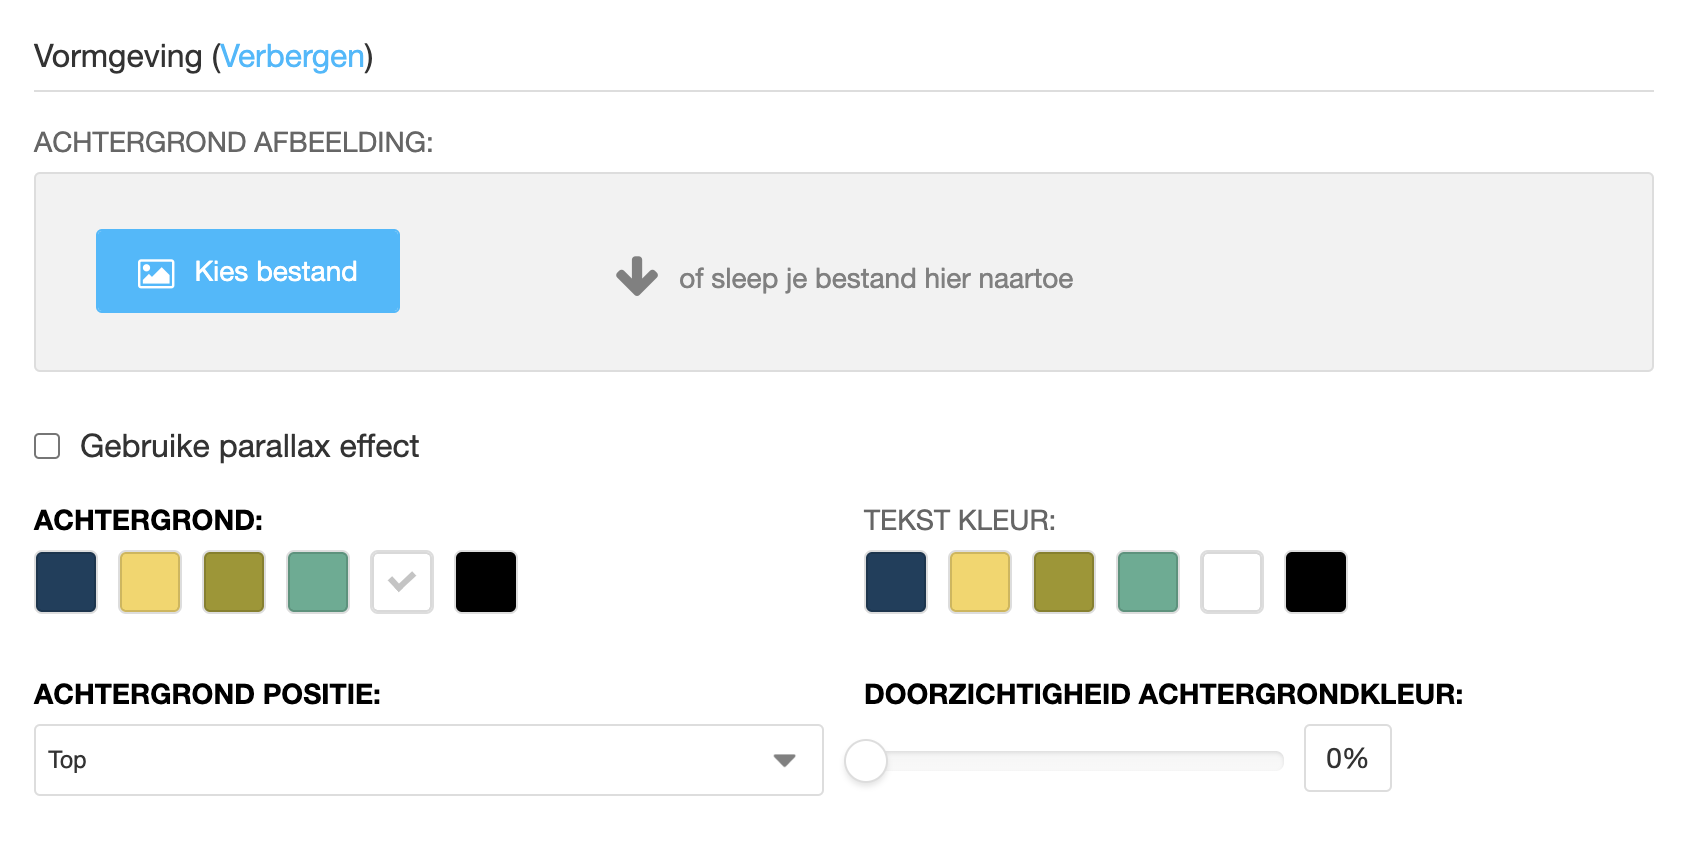Select white checked background color swatch
This screenshot has width=1692, height=854.
pyautogui.click(x=402, y=582)
